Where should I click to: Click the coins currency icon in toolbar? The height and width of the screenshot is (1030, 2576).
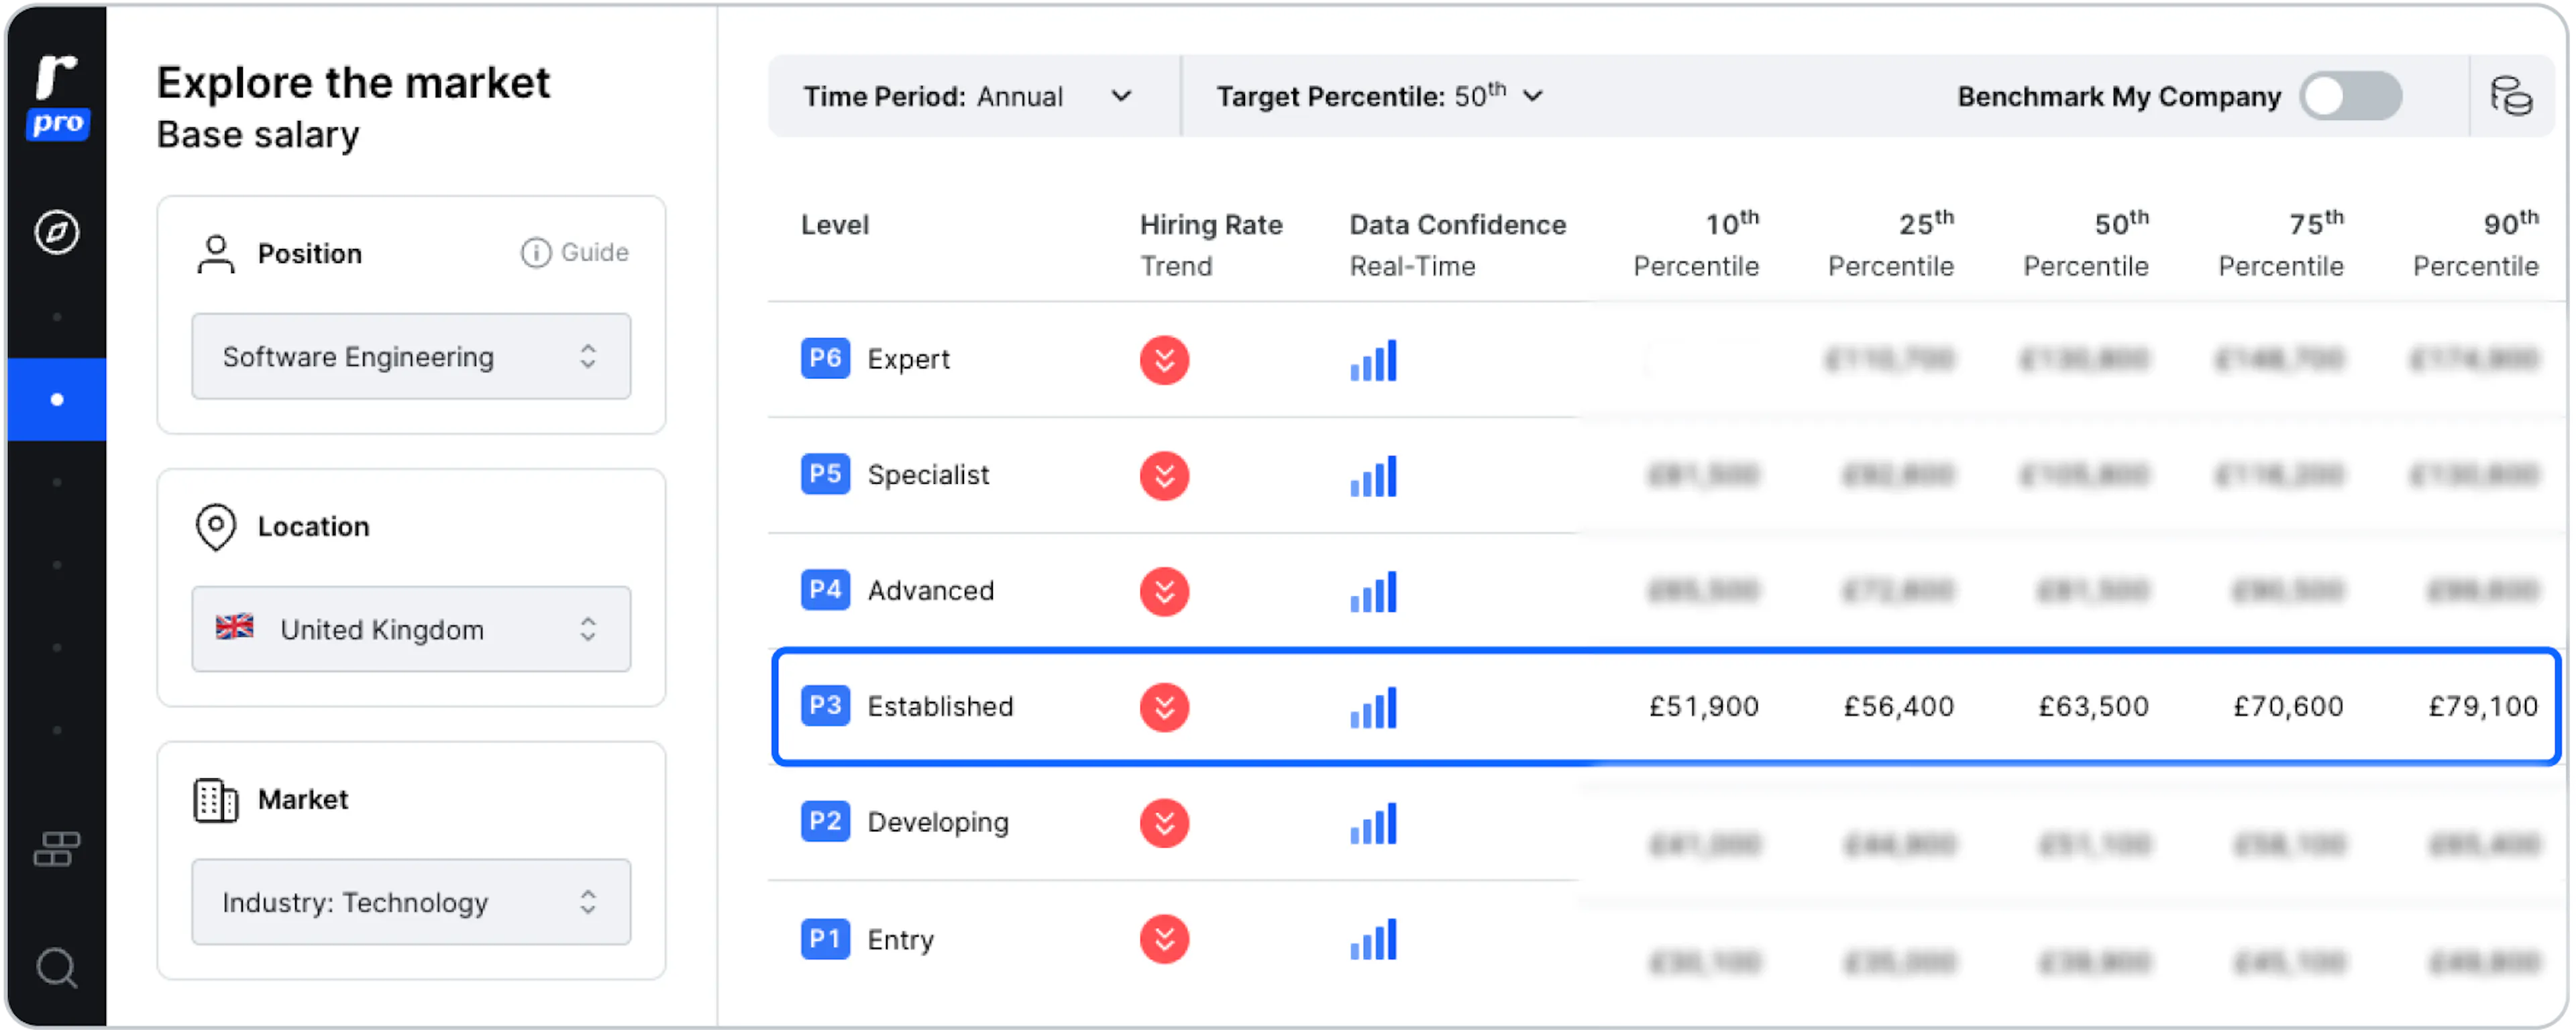point(2511,96)
